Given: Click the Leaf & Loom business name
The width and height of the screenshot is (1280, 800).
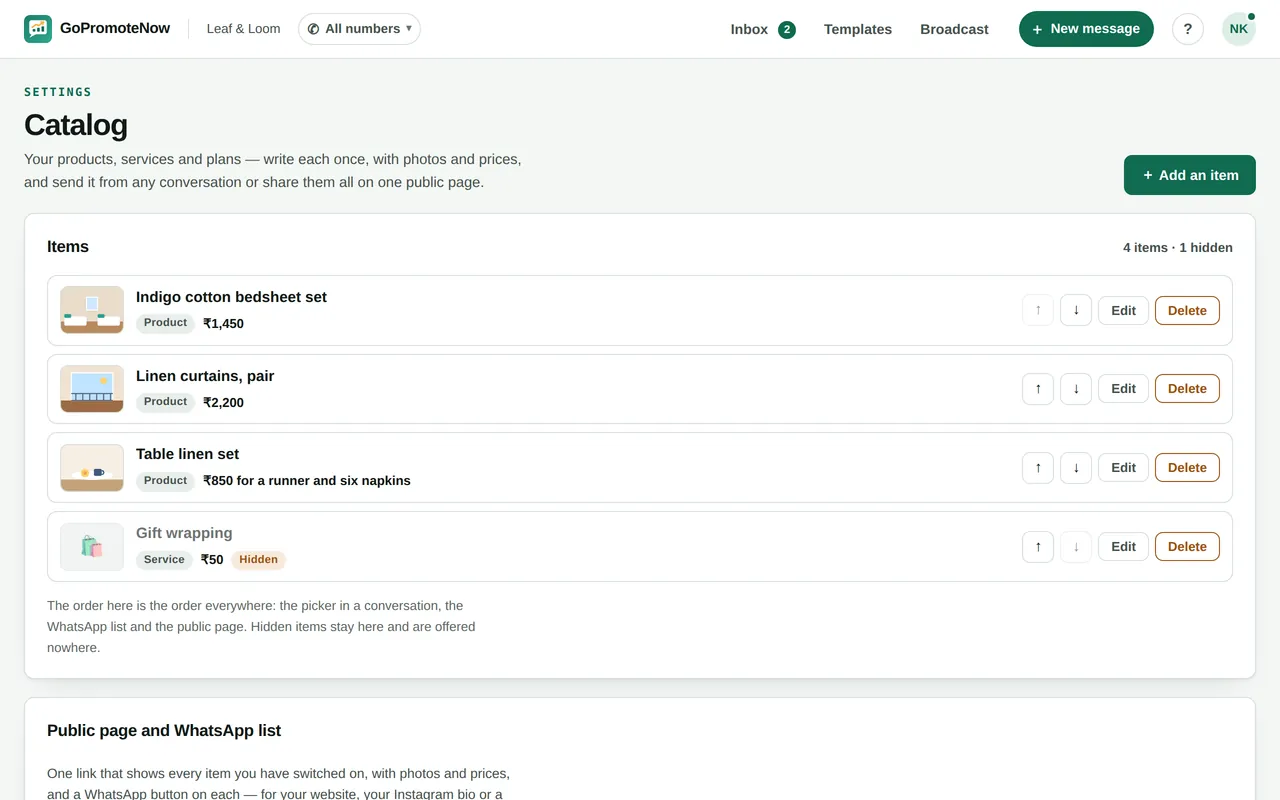Looking at the screenshot, I should 243,29.
